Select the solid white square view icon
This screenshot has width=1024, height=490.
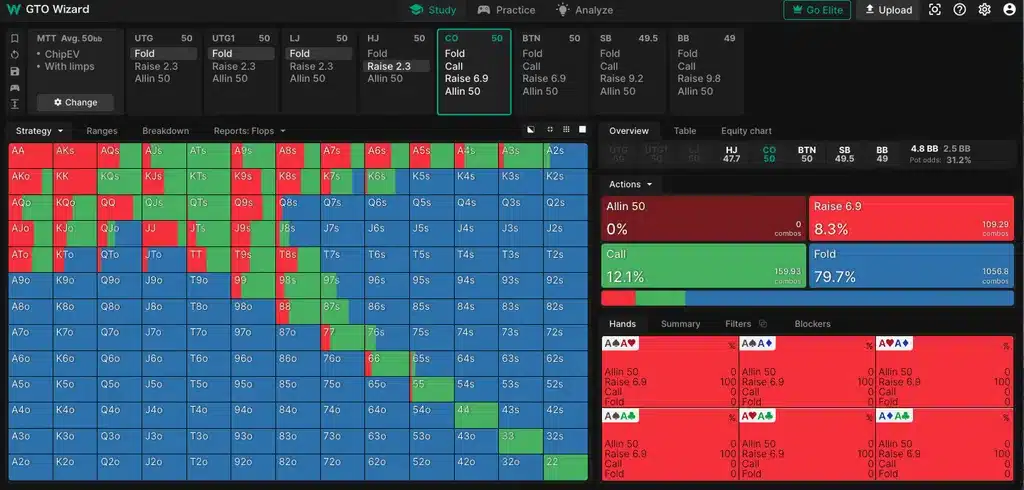tap(583, 130)
